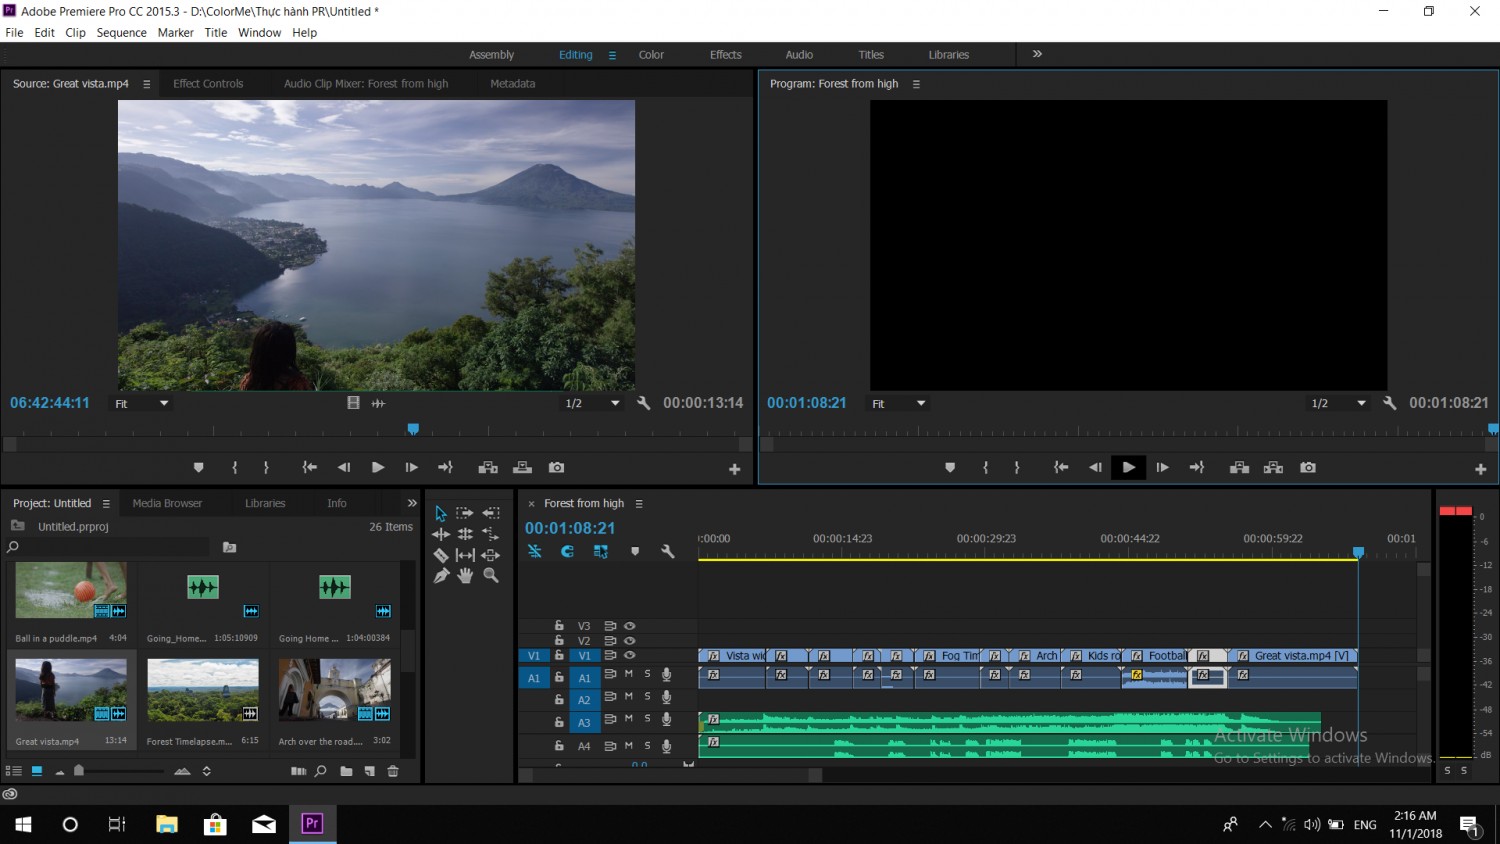Click the Source monitor Overwrite button
This screenshot has height=844, width=1500.
point(522,468)
